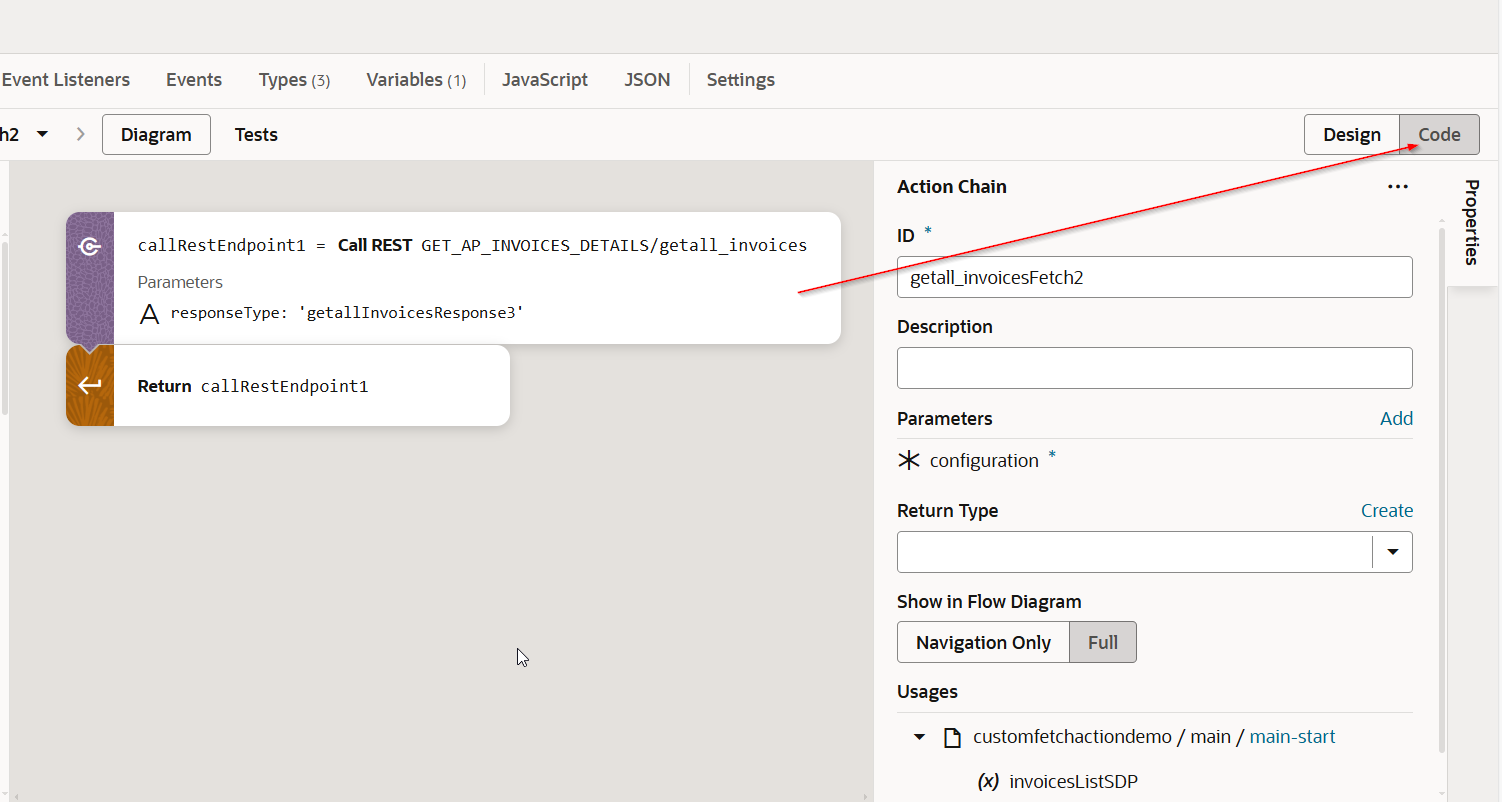
Task: Select the Tests tab
Action: pyautogui.click(x=256, y=135)
